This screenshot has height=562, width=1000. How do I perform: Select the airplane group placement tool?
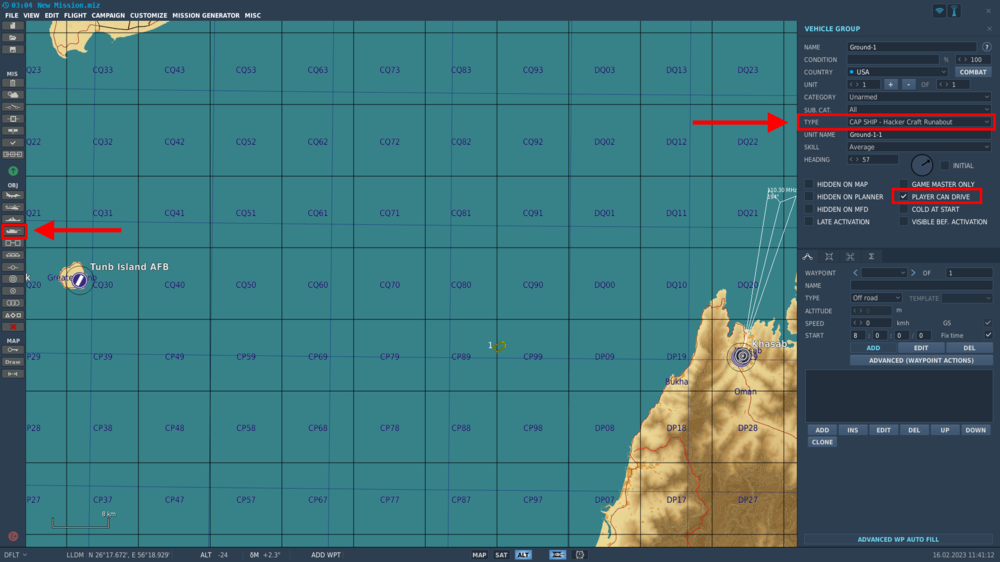pyautogui.click(x=13, y=195)
